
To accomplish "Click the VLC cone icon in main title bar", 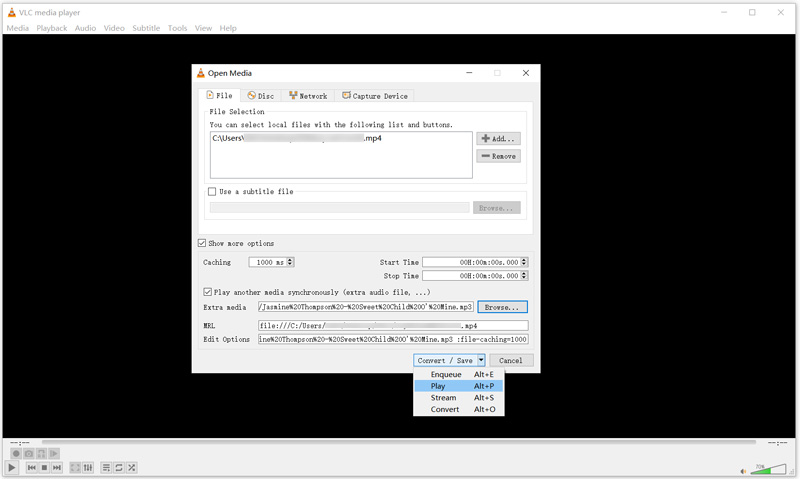I will (x=11, y=12).
